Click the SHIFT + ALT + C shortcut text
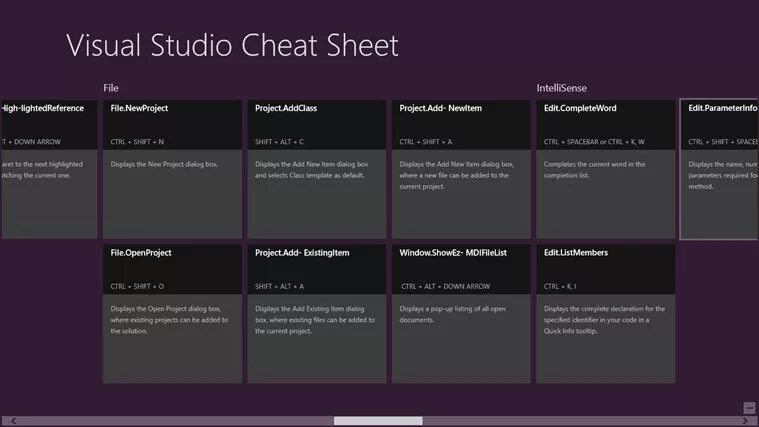Viewport: 759px width, 427px height. pos(279,142)
